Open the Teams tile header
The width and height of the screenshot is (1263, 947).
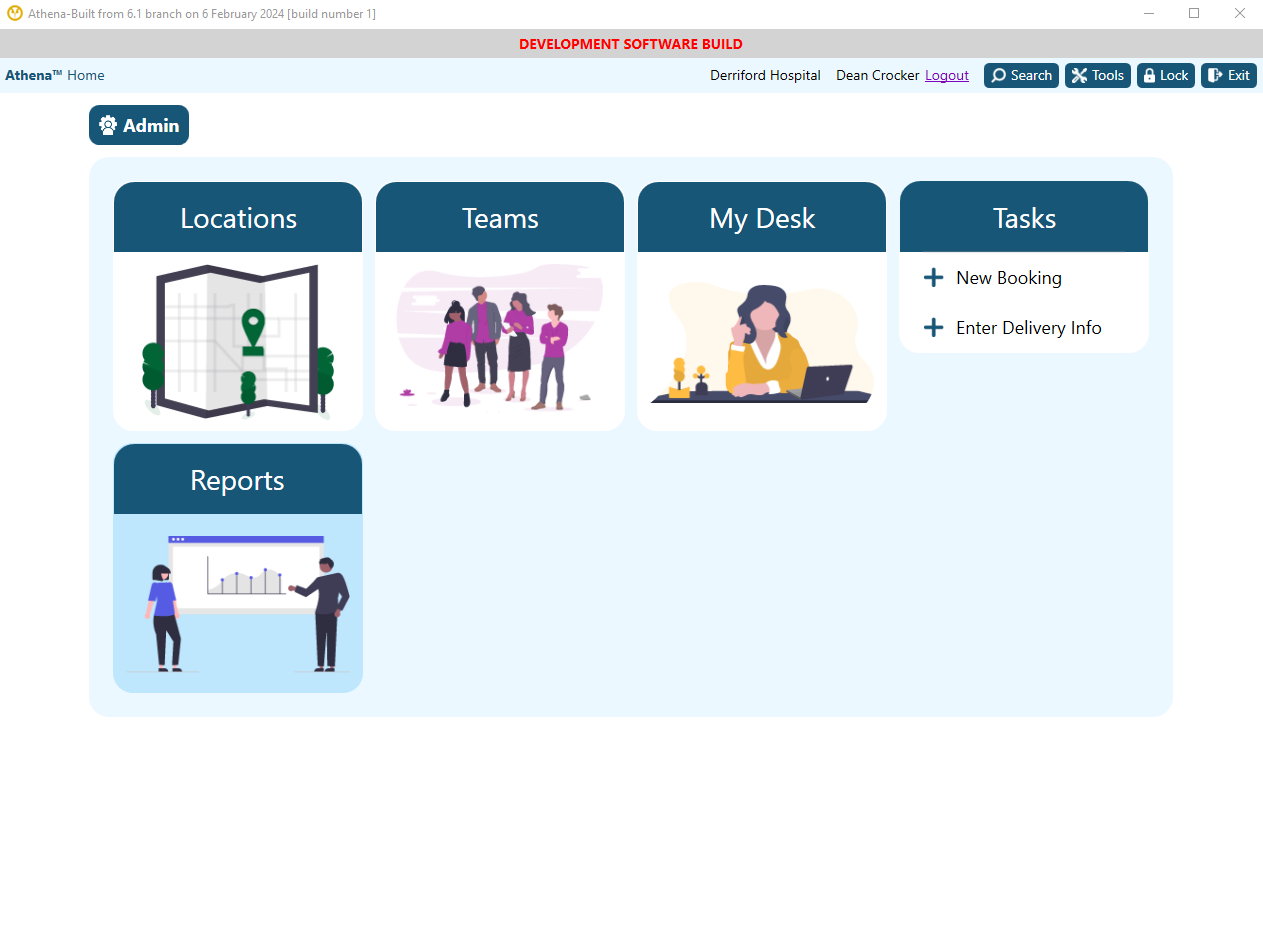(500, 217)
